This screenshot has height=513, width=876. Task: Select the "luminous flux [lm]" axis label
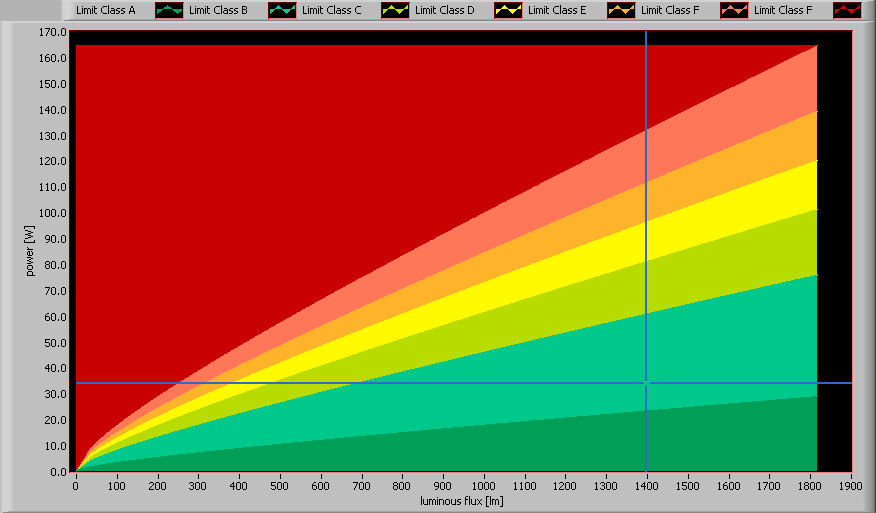pyautogui.click(x=461, y=500)
